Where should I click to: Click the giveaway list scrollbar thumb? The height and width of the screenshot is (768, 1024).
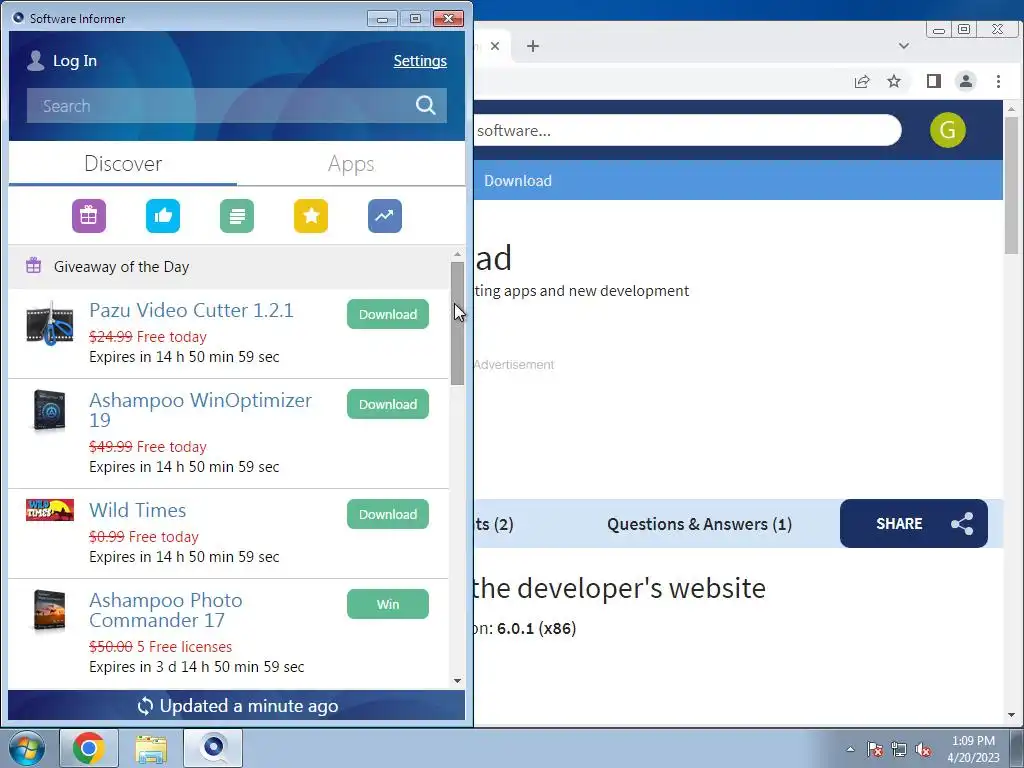click(457, 323)
